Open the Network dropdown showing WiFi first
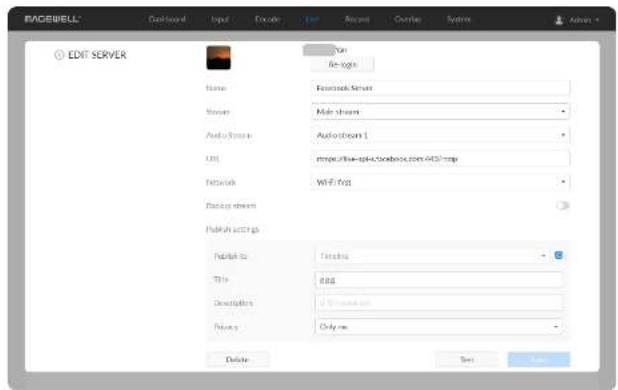Viewport: 618px width, 390px height. coord(440,182)
